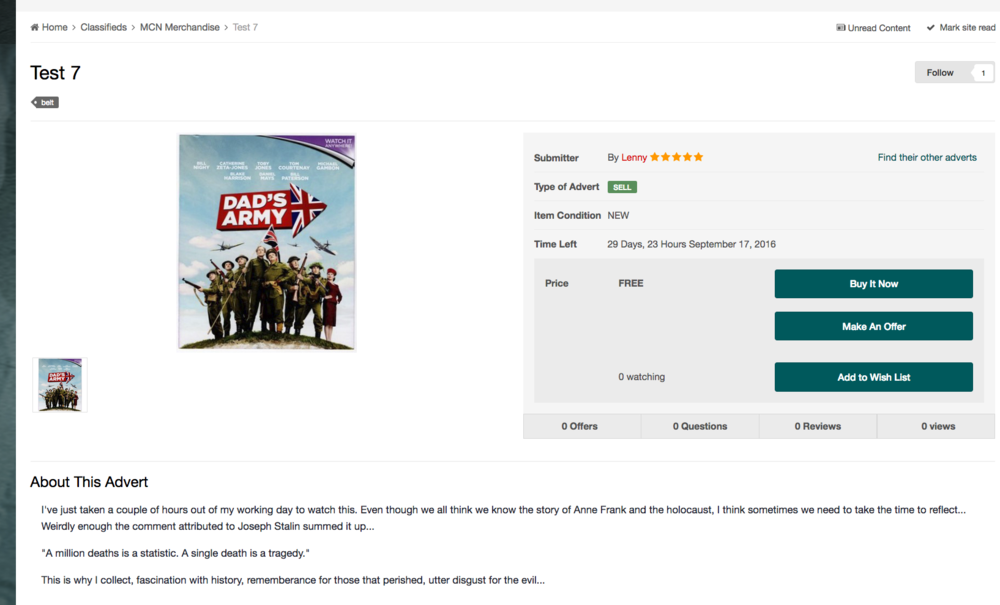Switch to the 0 Offers tab
Screen dimensions: 1000x605
click(x=582, y=426)
